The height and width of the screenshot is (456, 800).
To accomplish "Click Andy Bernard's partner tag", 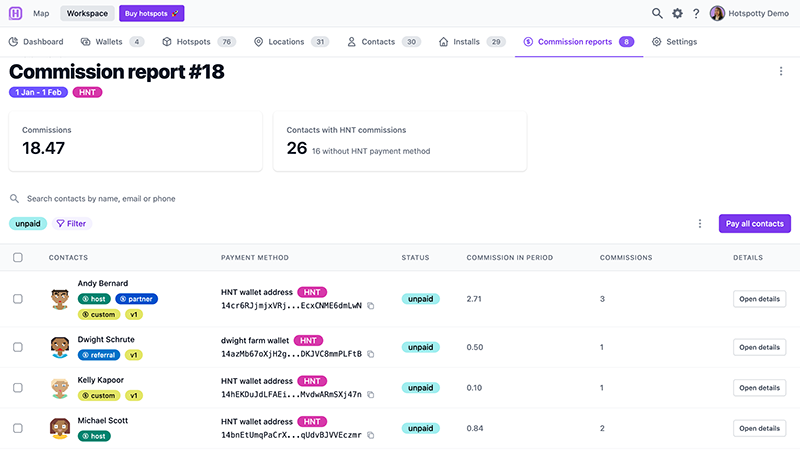I will tap(137, 299).
